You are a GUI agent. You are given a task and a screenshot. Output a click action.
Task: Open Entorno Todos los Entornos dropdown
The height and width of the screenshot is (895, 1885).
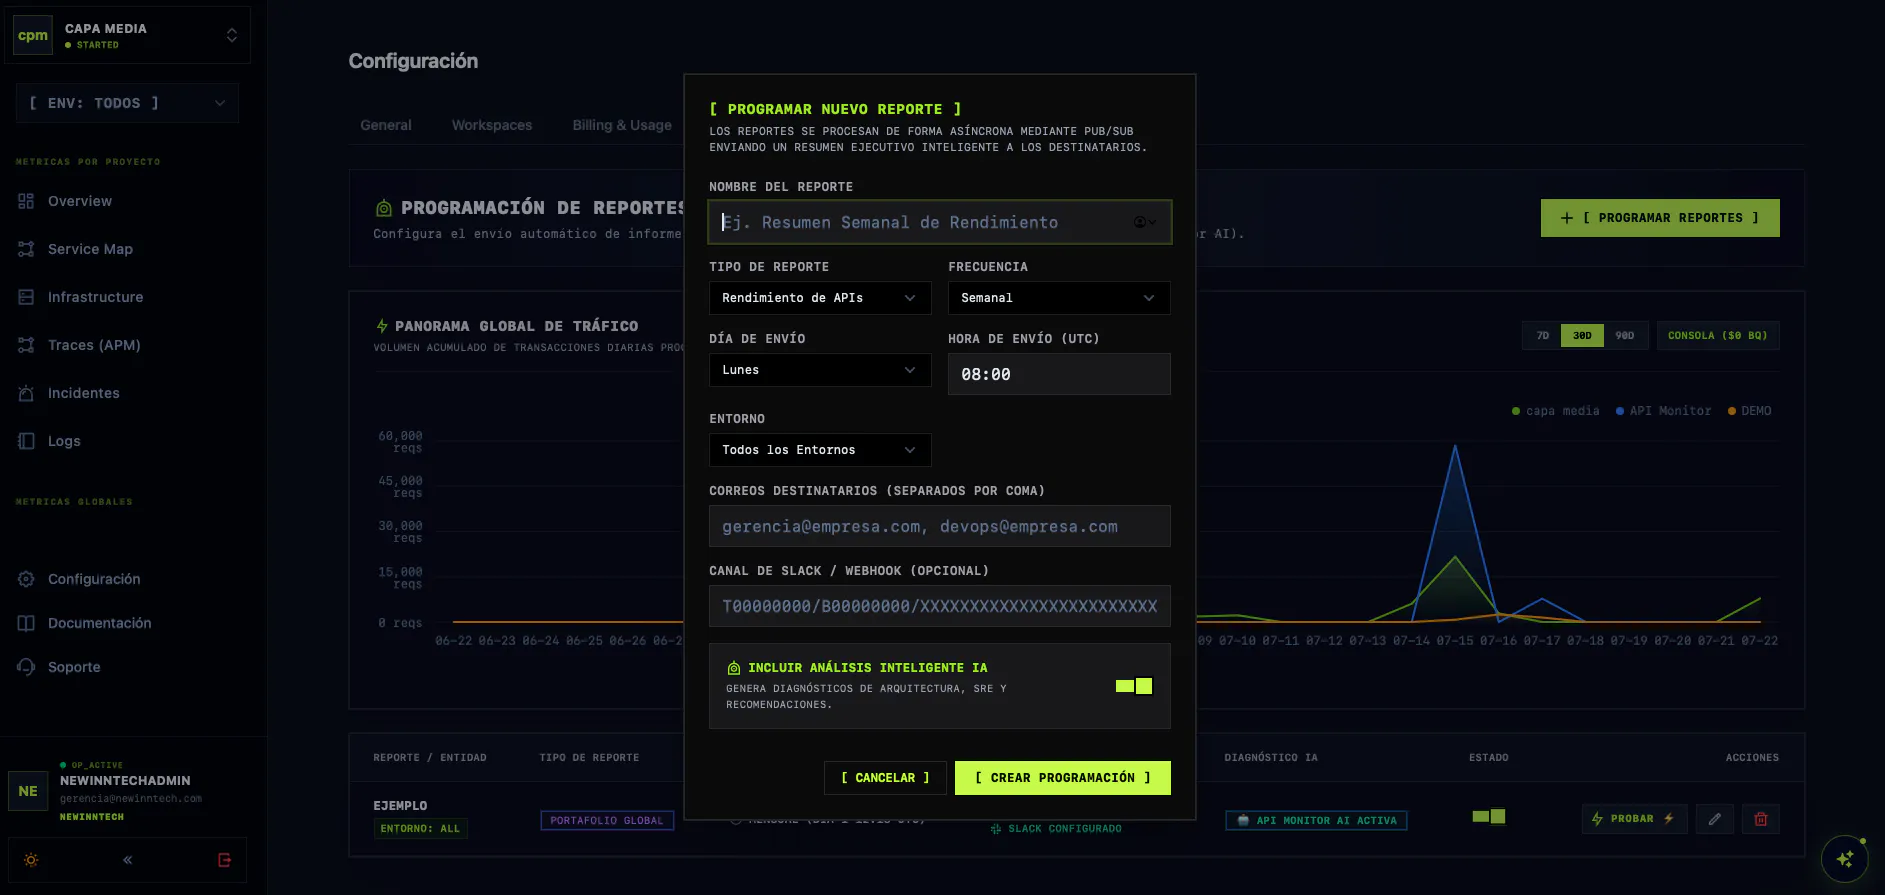click(820, 450)
